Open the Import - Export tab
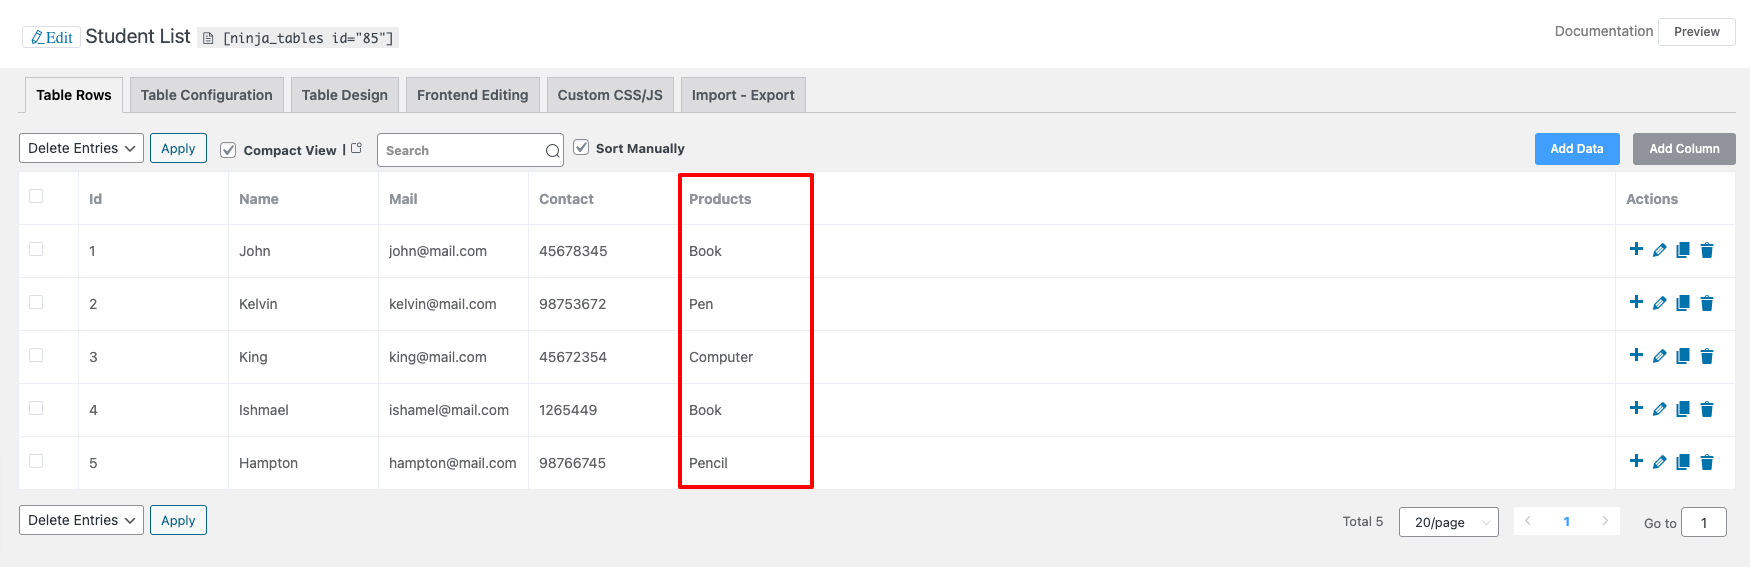 tap(742, 95)
